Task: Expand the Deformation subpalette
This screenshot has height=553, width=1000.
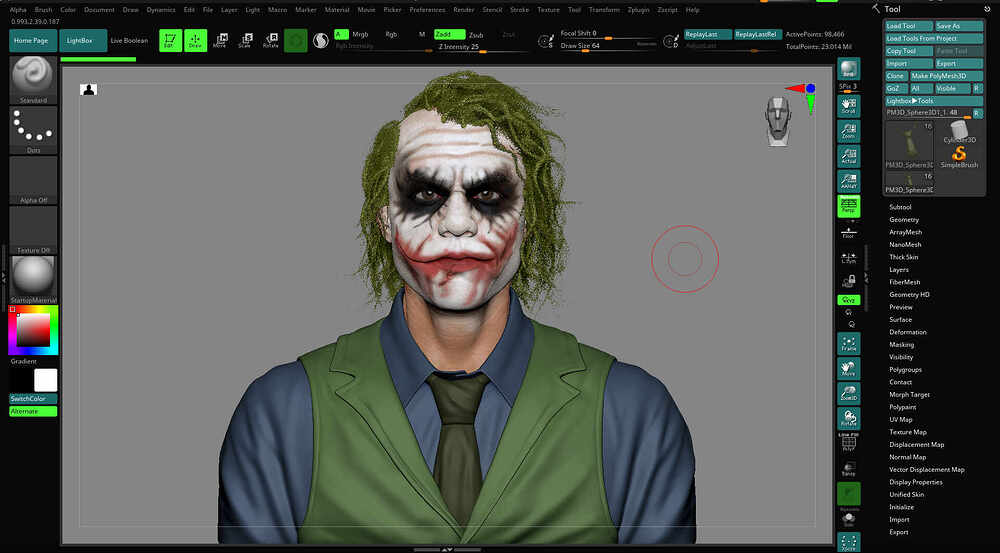Action: 908,332
